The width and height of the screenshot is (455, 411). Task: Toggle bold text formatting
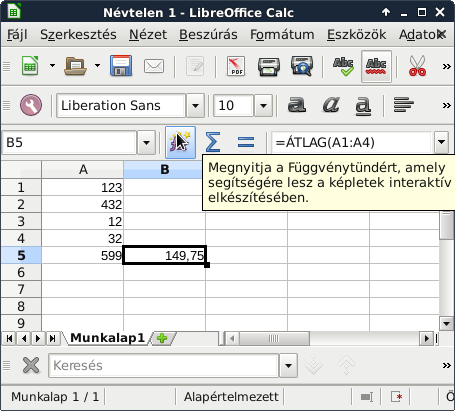click(296, 105)
